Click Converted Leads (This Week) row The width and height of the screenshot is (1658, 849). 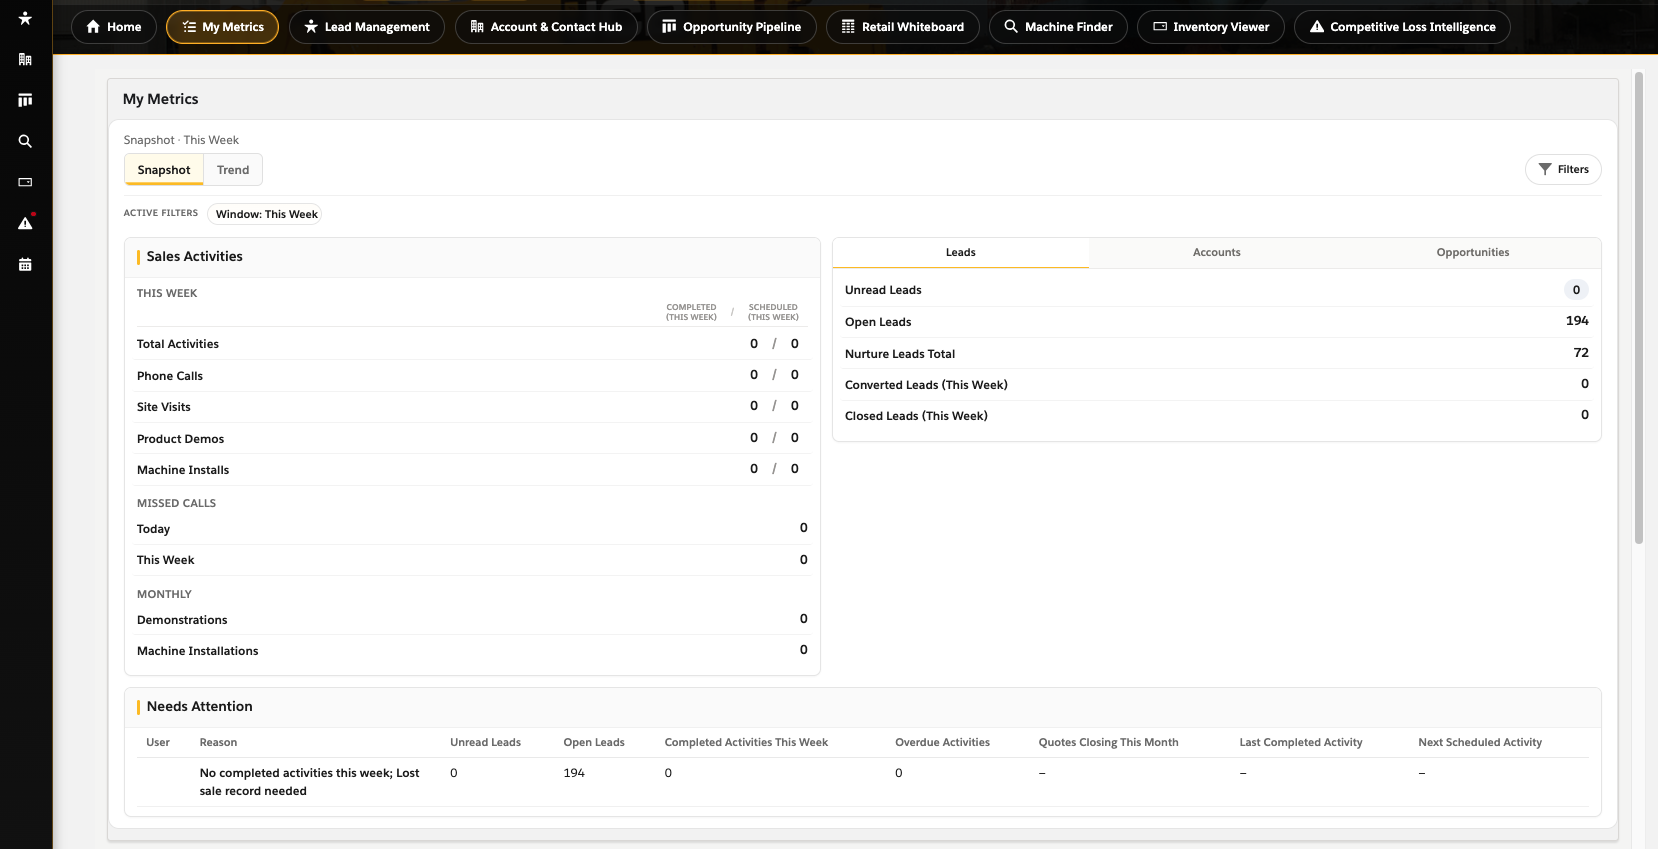[x=1216, y=385]
